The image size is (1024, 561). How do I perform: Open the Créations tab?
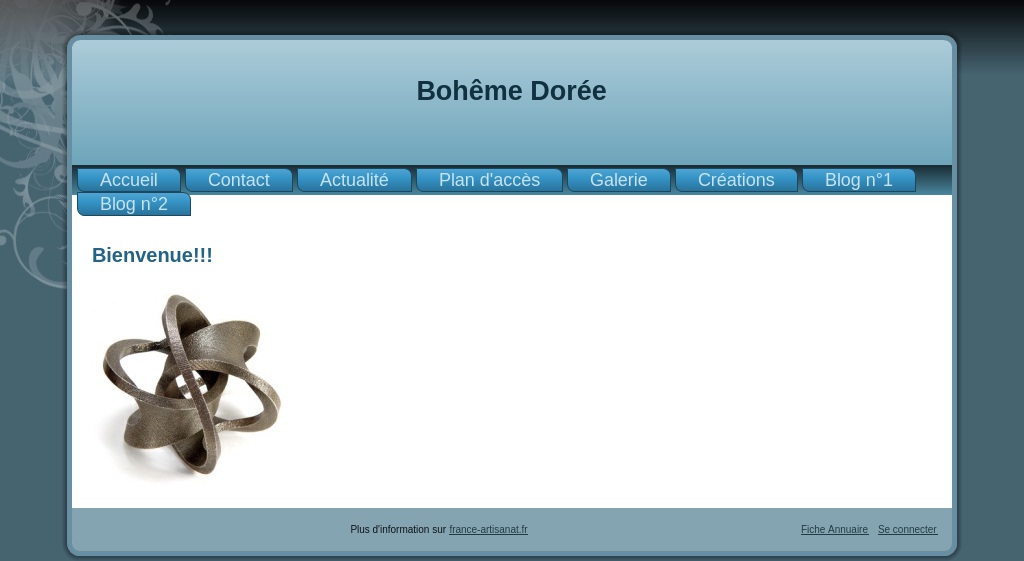tap(736, 180)
